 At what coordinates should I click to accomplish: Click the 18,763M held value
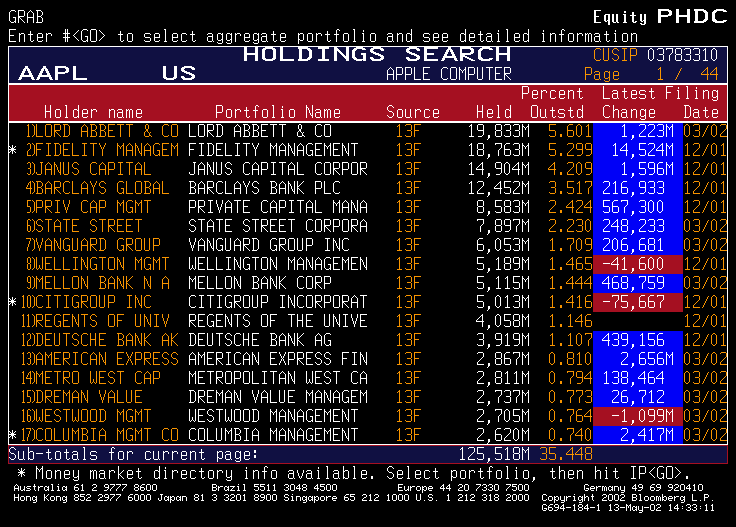[x=498, y=150]
